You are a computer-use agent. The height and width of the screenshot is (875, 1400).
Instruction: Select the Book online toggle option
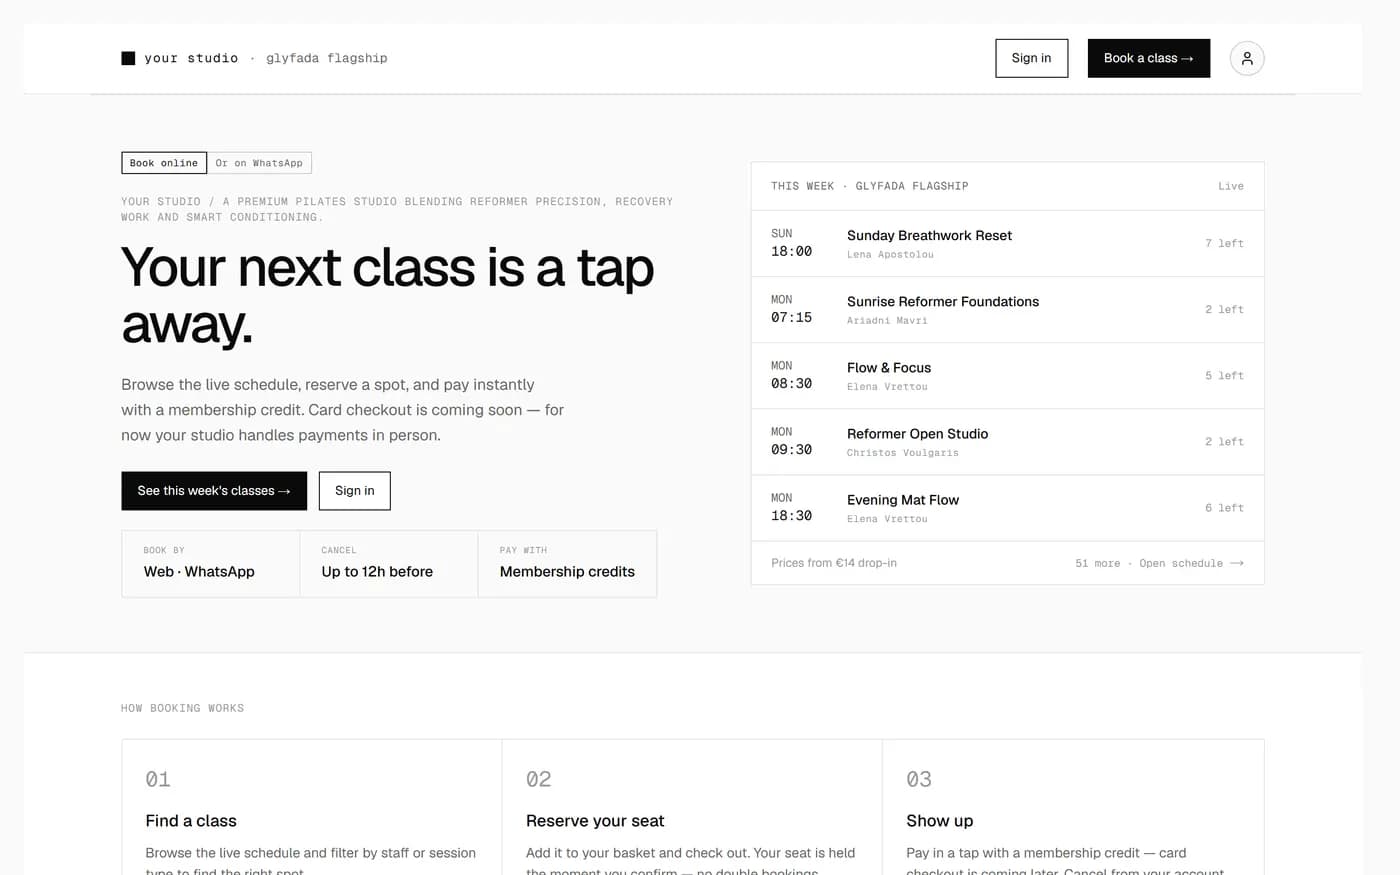tap(164, 163)
